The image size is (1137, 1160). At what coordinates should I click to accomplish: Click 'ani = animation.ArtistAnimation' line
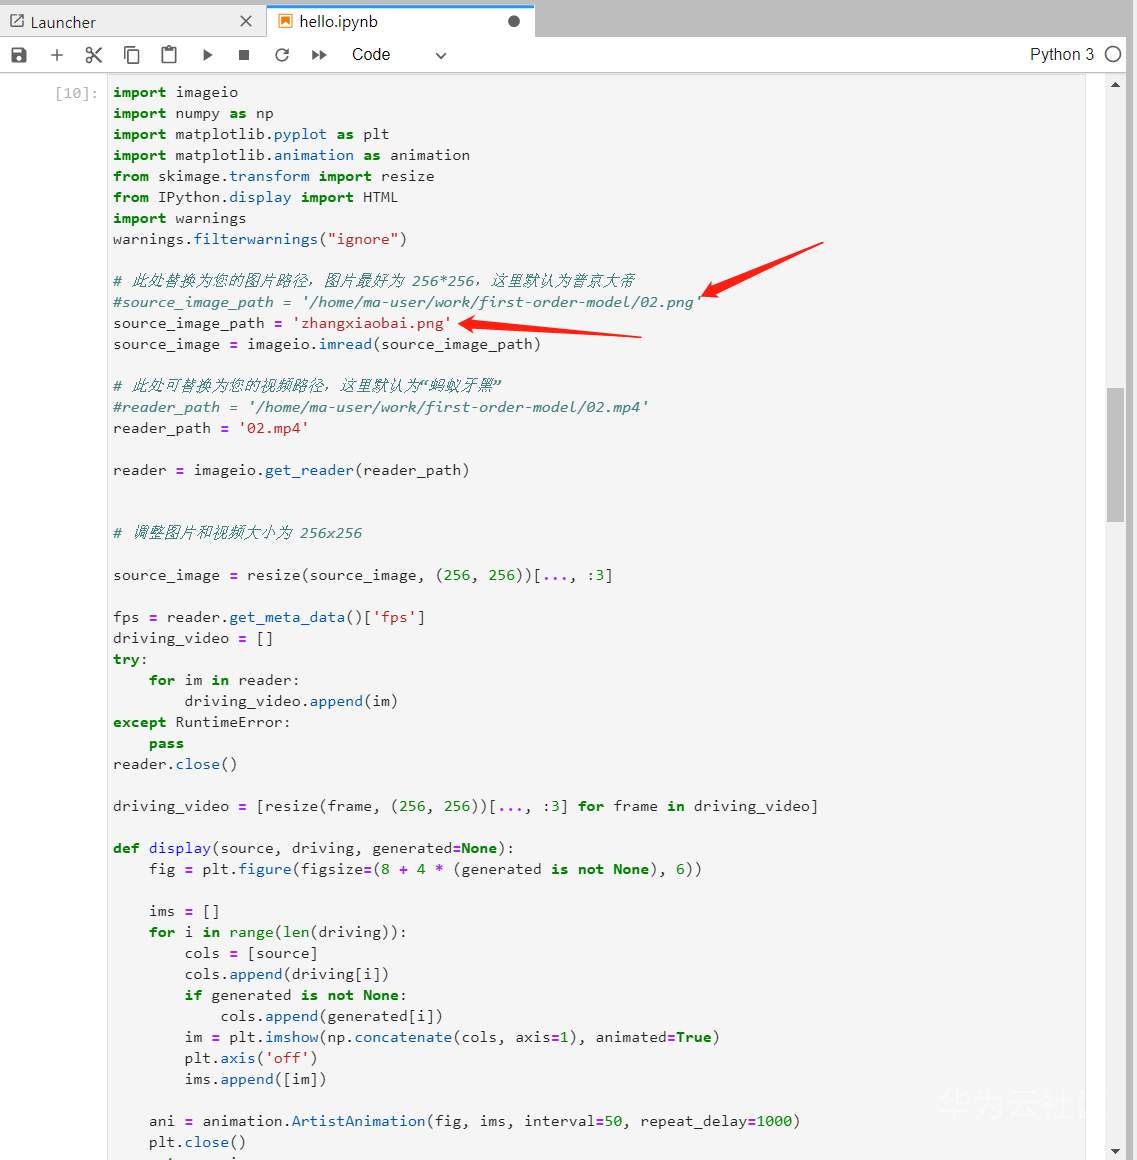[x=474, y=1121]
